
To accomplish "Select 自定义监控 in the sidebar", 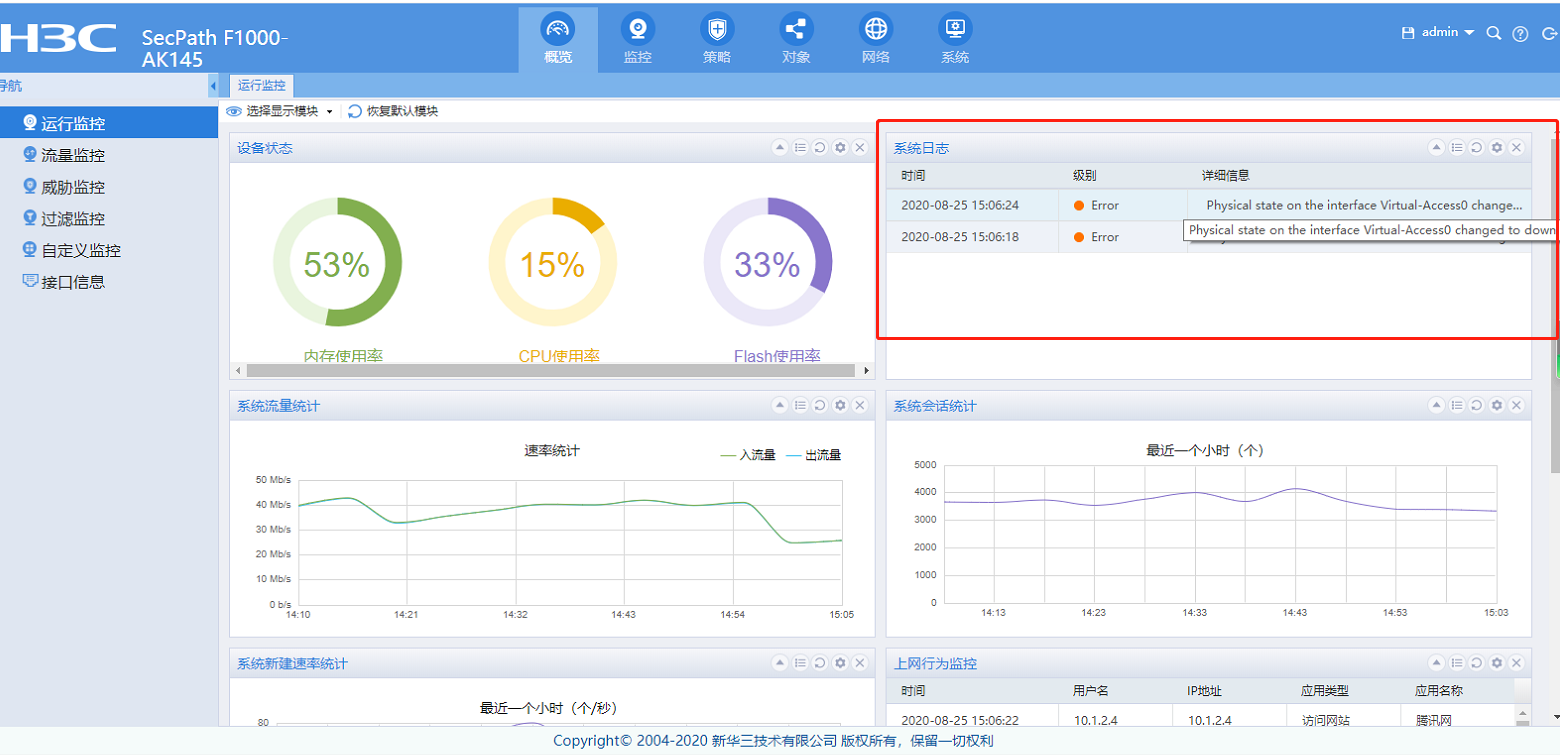I will pos(109,250).
